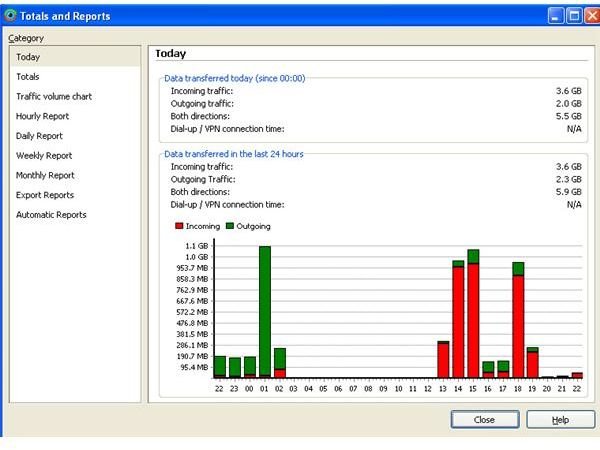Click the '1.1 GB' axis label
The image size is (600, 450).
pyautogui.click(x=197, y=246)
